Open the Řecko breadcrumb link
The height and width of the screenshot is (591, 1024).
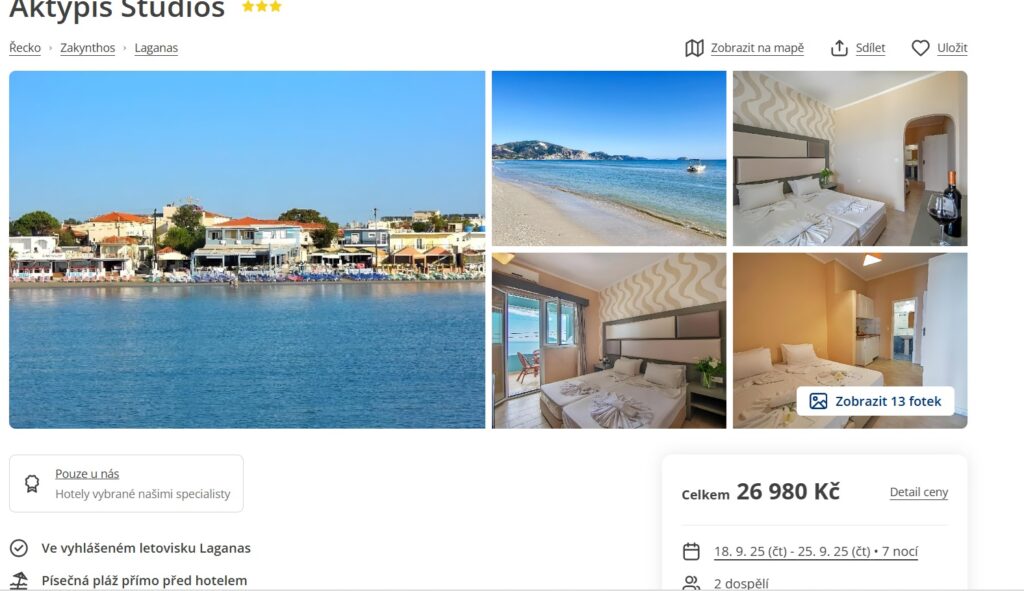tap(25, 48)
